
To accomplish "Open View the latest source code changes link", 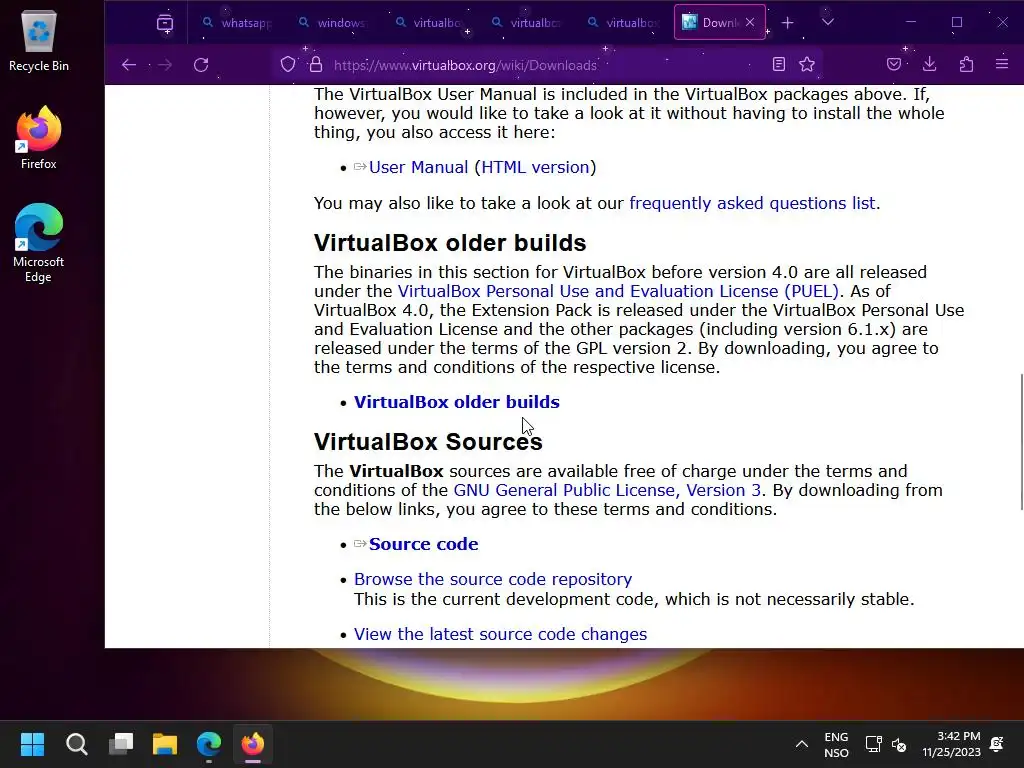I will click(x=500, y=634).
